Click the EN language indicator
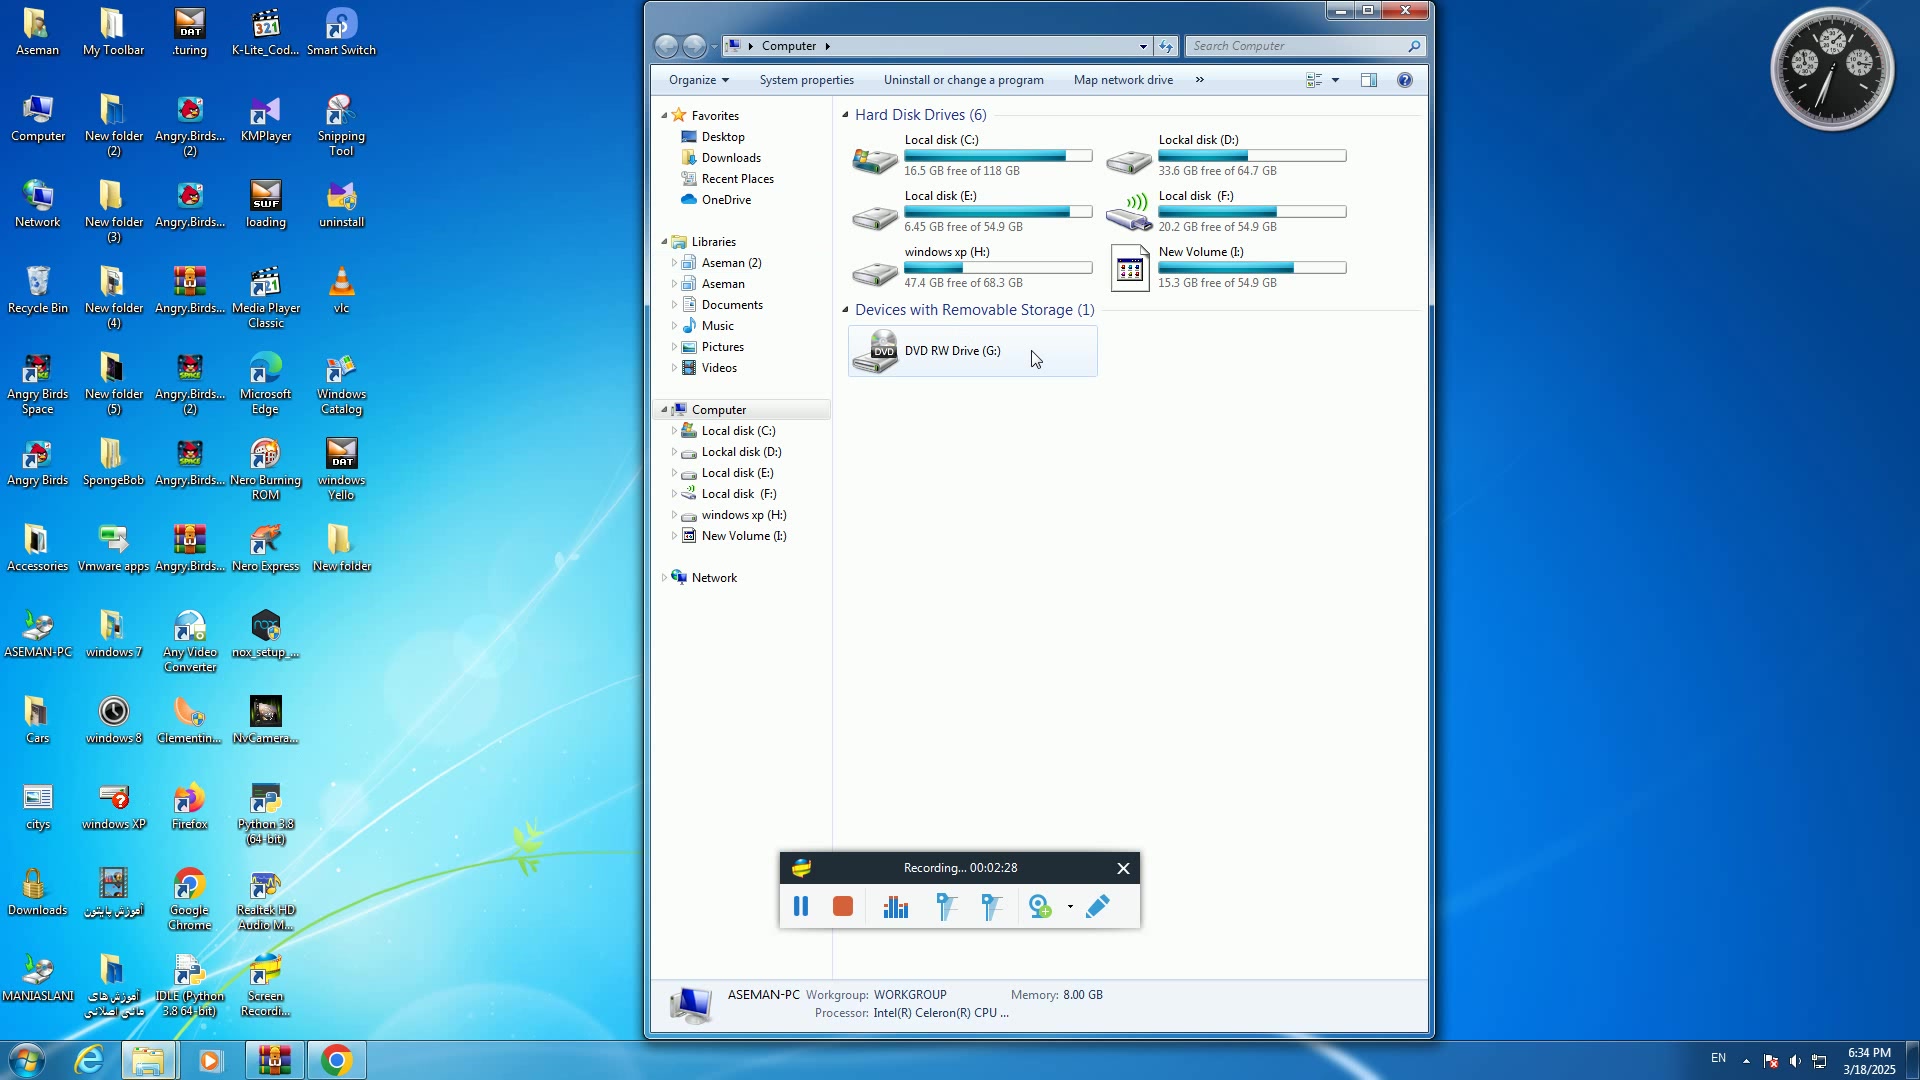The height and width of the screenshot is (1080, 1920). pyautogui.click(x=1718, y=1058)
